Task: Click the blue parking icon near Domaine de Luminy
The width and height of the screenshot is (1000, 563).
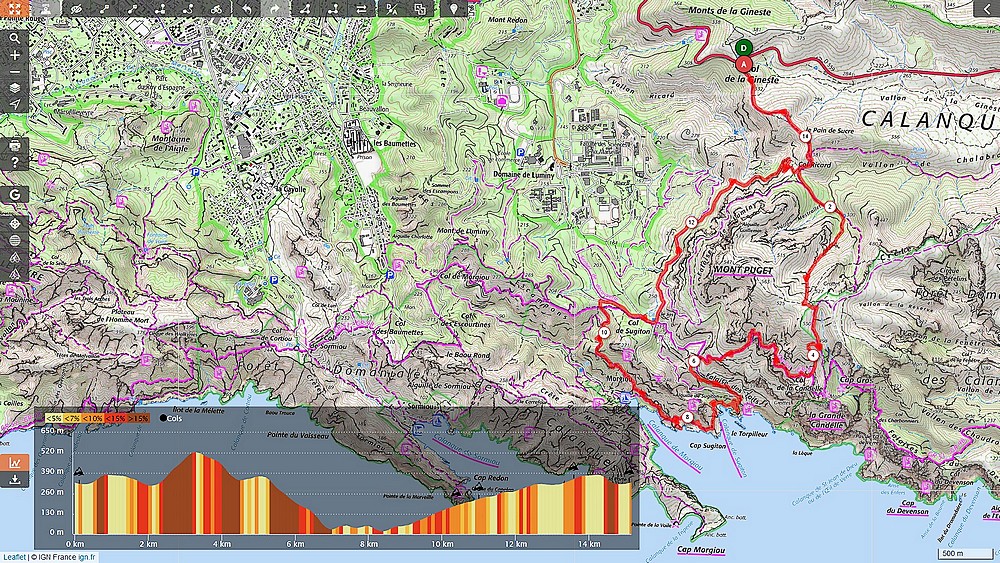Action: pos(520,153)
